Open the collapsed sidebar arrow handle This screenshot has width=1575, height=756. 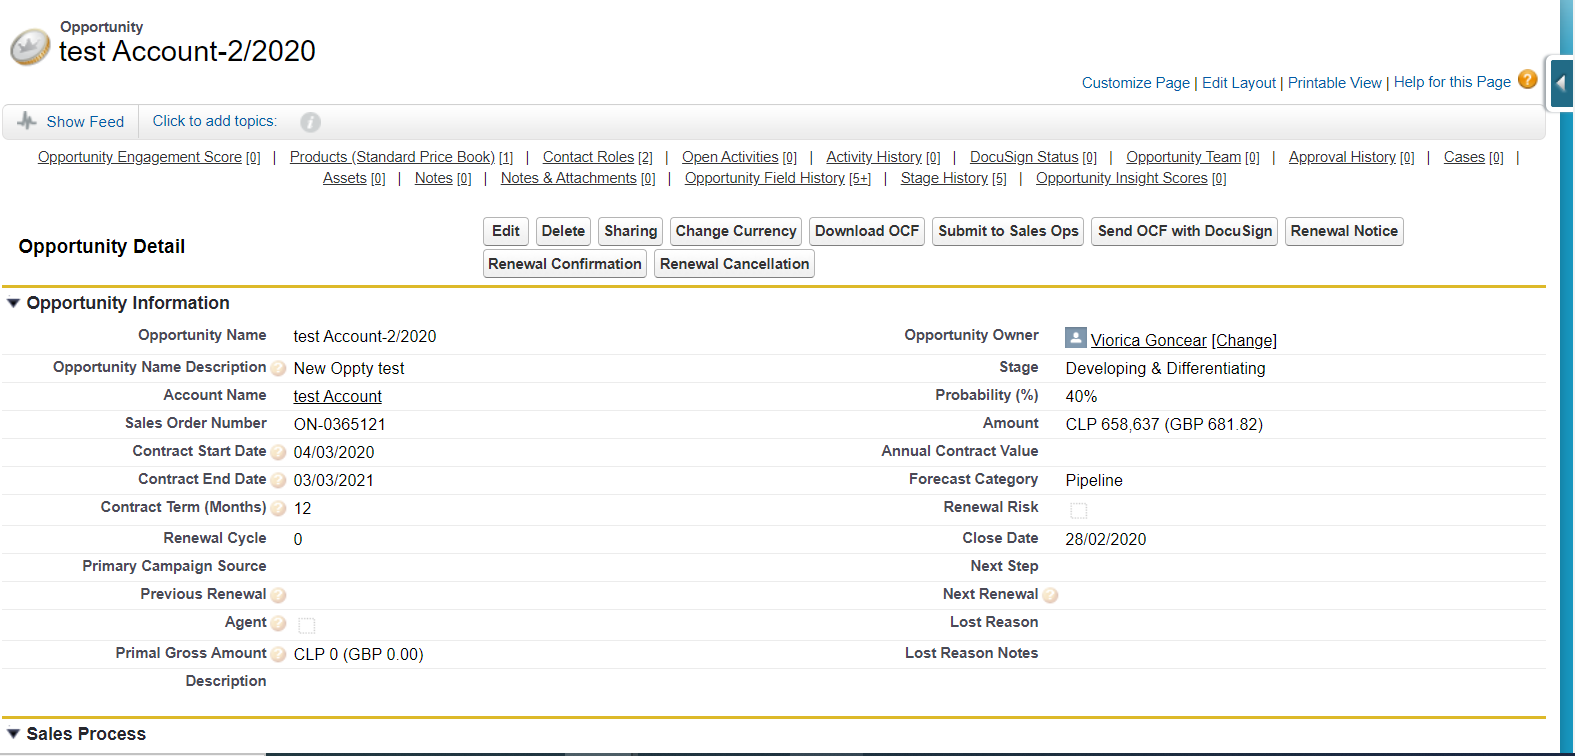coord(1560,84)
